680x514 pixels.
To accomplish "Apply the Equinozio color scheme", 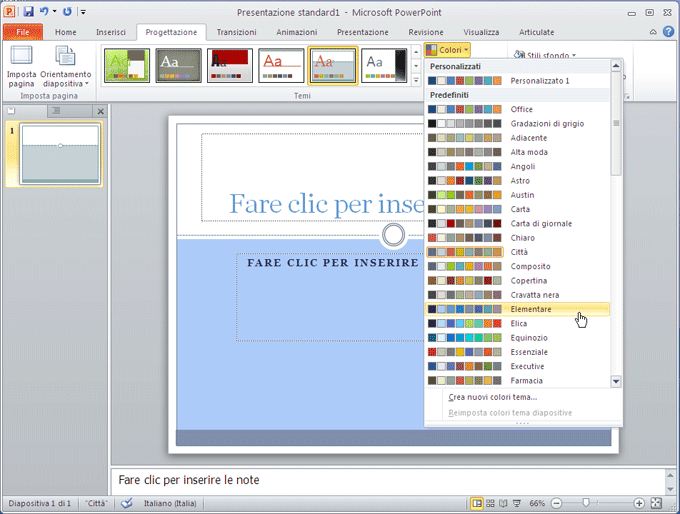I will [x=517, y=338].
